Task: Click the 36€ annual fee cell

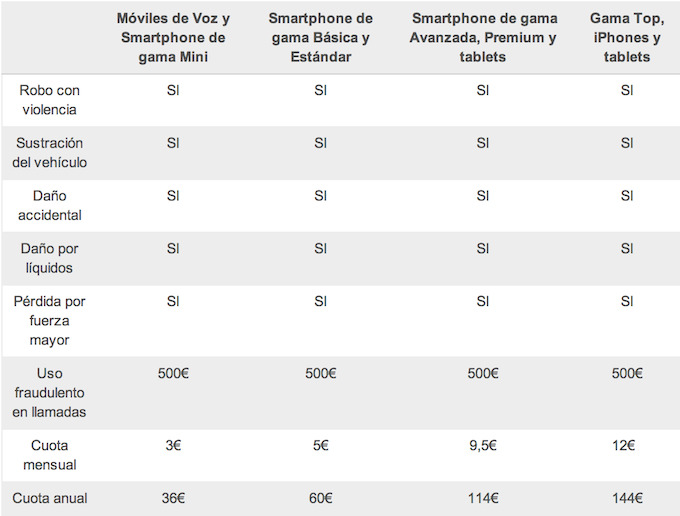Action: pos(173,498)
